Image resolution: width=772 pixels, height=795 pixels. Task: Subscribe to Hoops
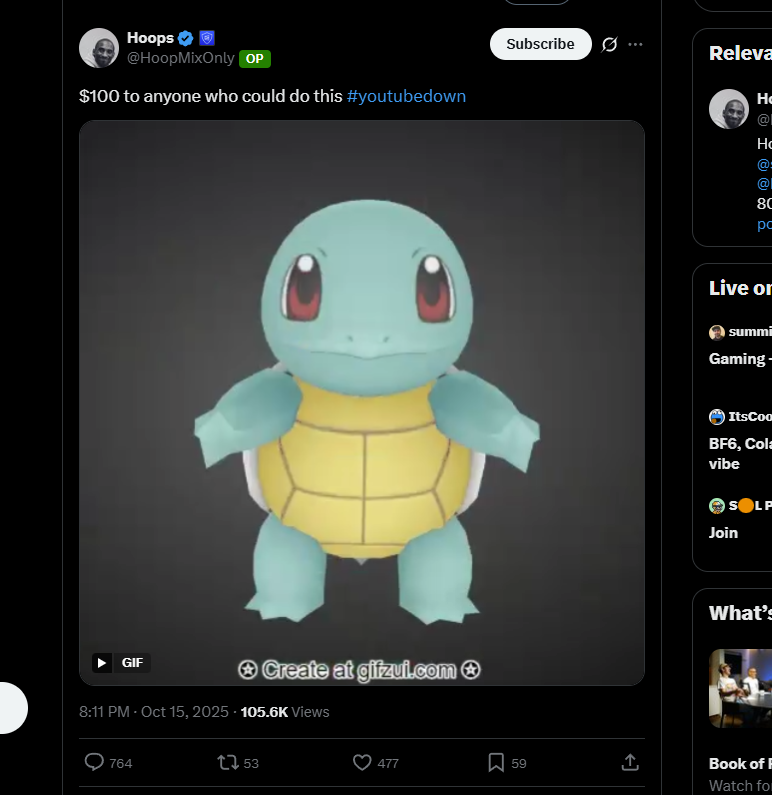pos(540,44)
